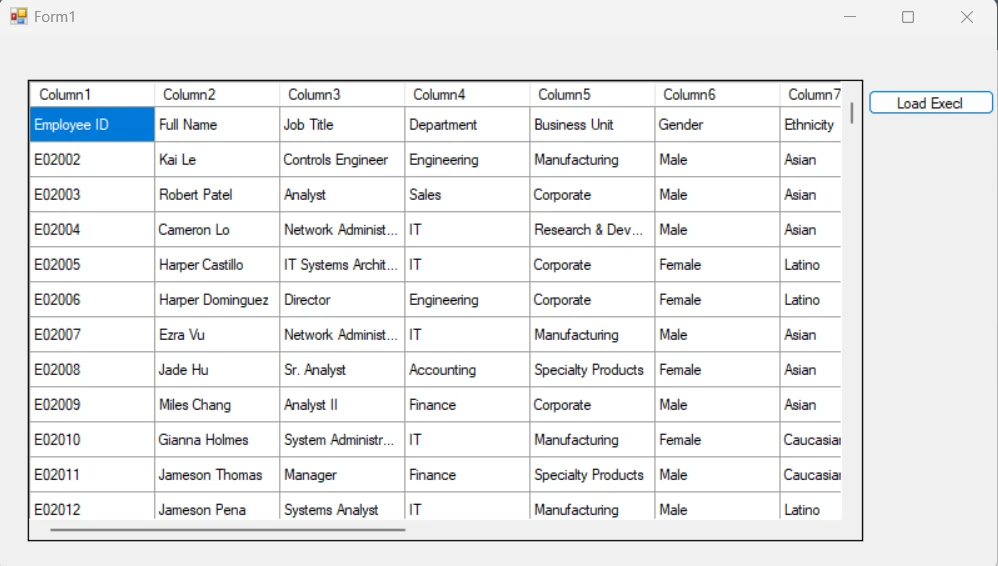Viewport: 998px width, 566px height.
Task: Click the Form1 application icon
Action: (x=19, y=17)
